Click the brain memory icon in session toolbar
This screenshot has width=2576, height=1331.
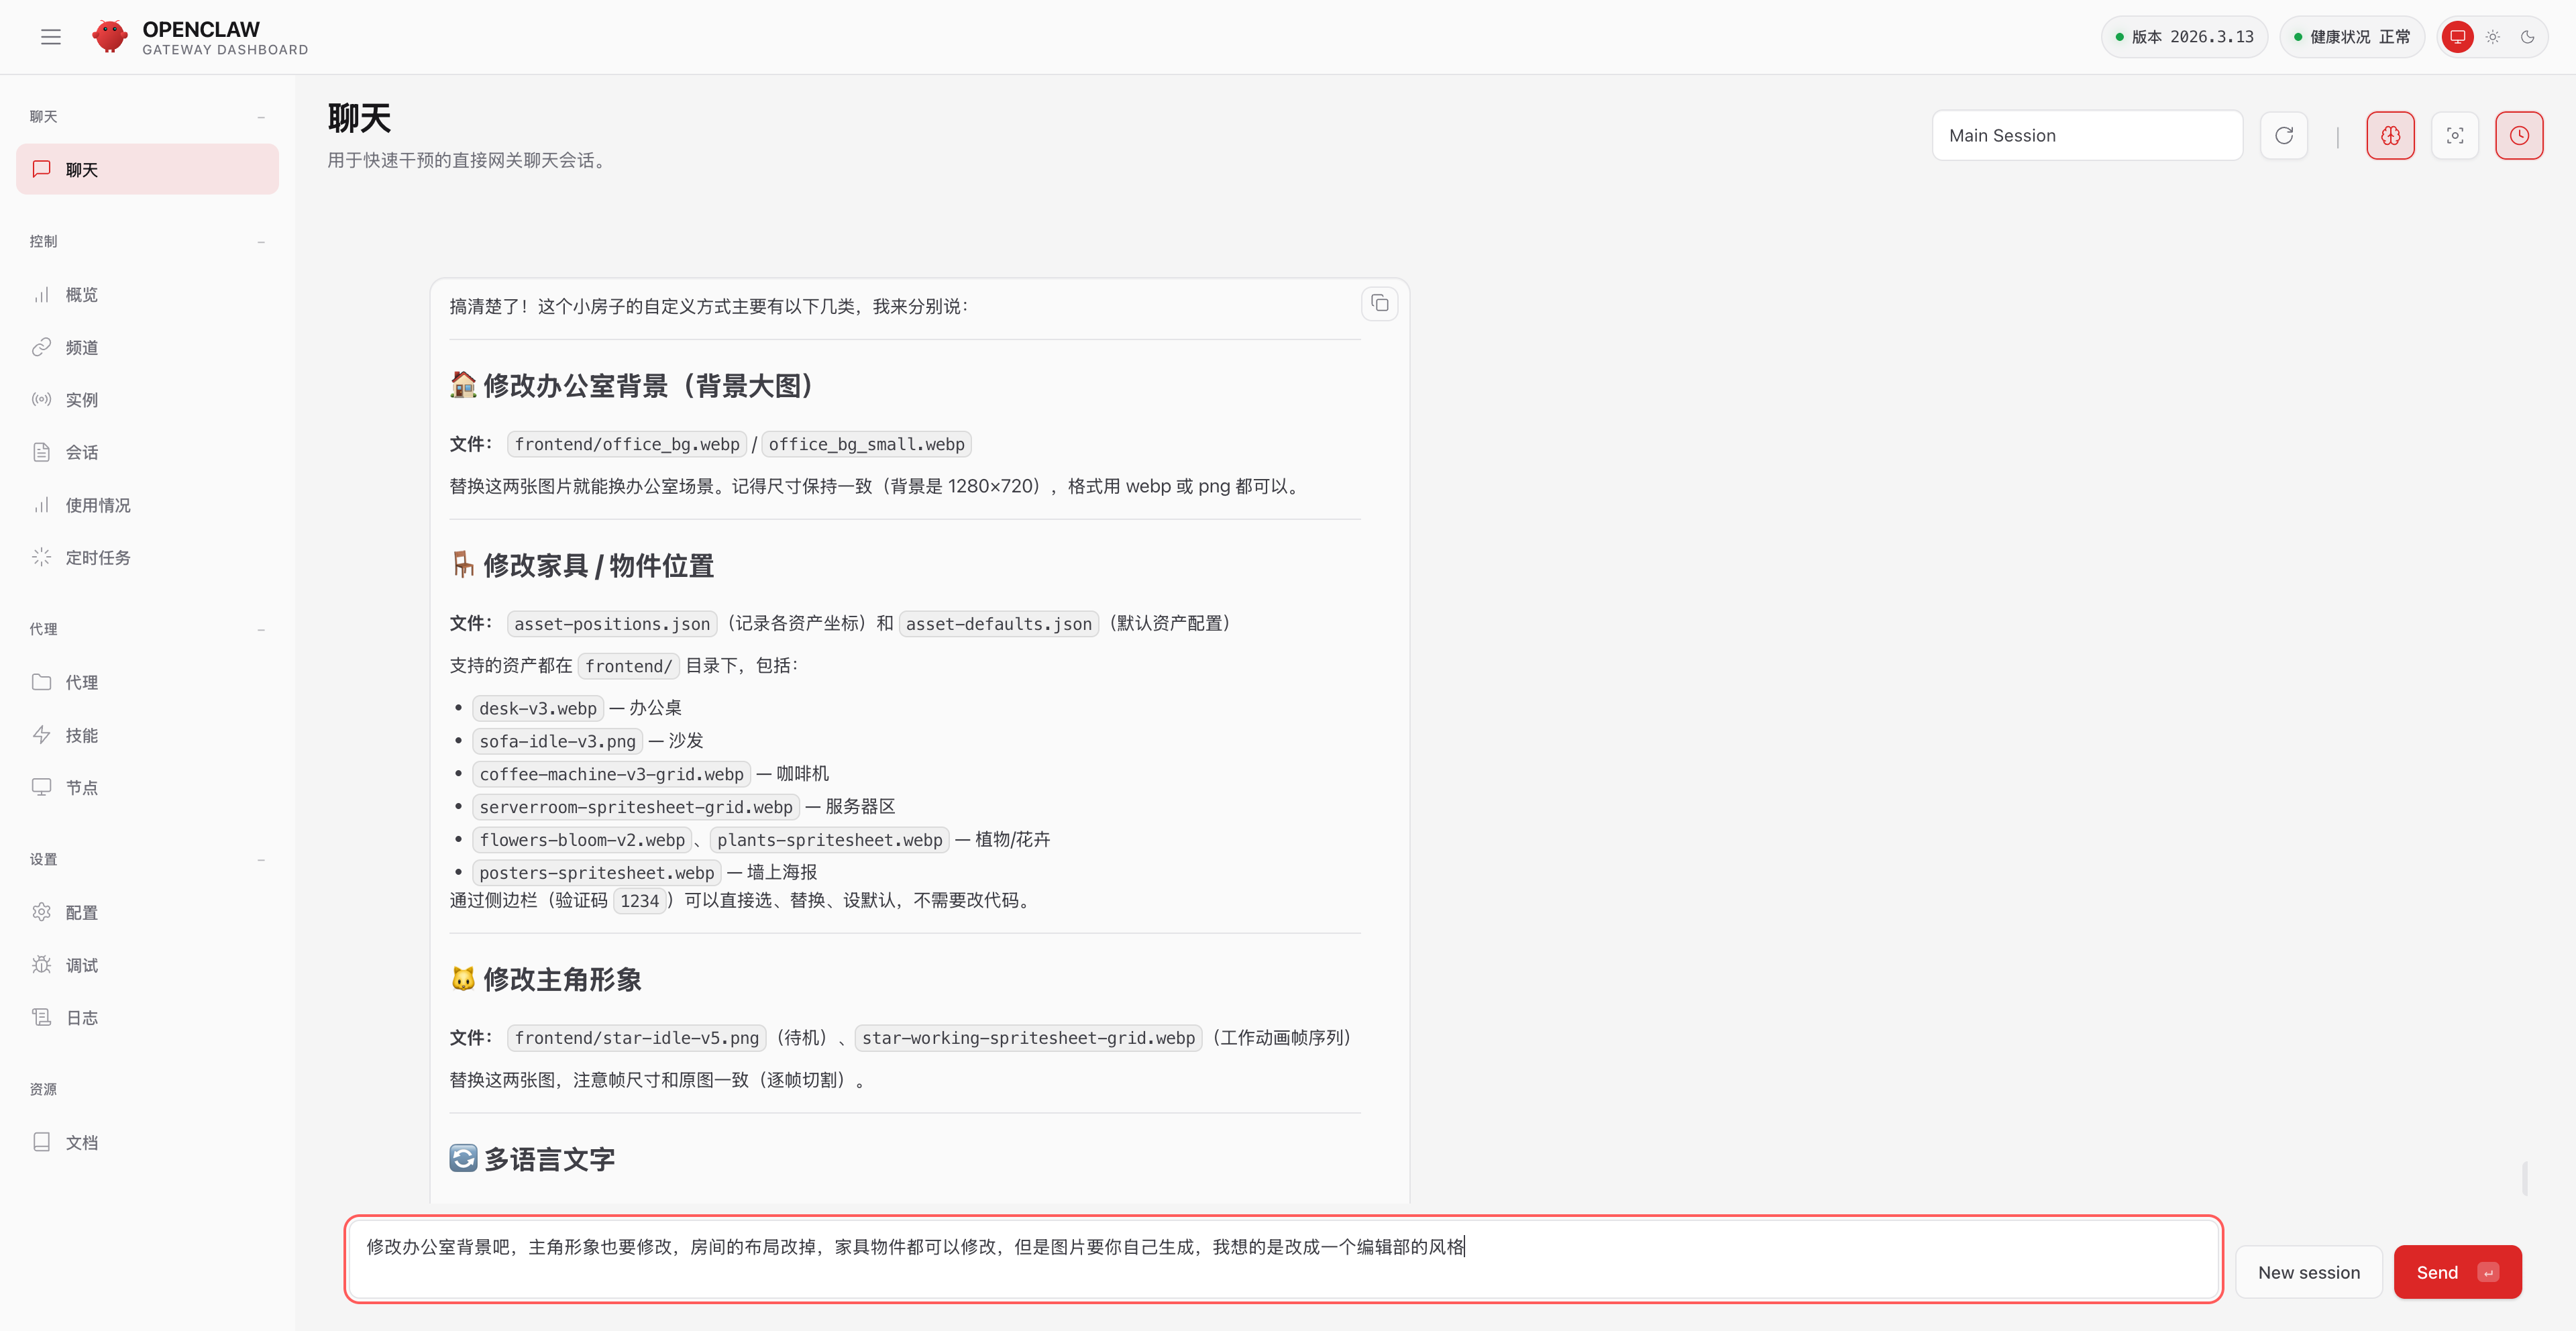click(2391, 135)
